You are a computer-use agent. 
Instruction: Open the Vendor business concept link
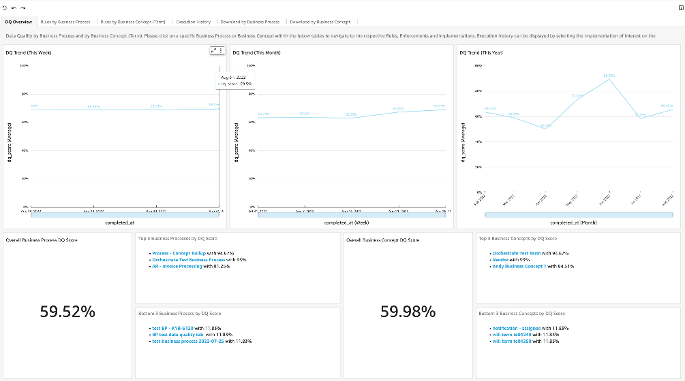coord(501,260)
